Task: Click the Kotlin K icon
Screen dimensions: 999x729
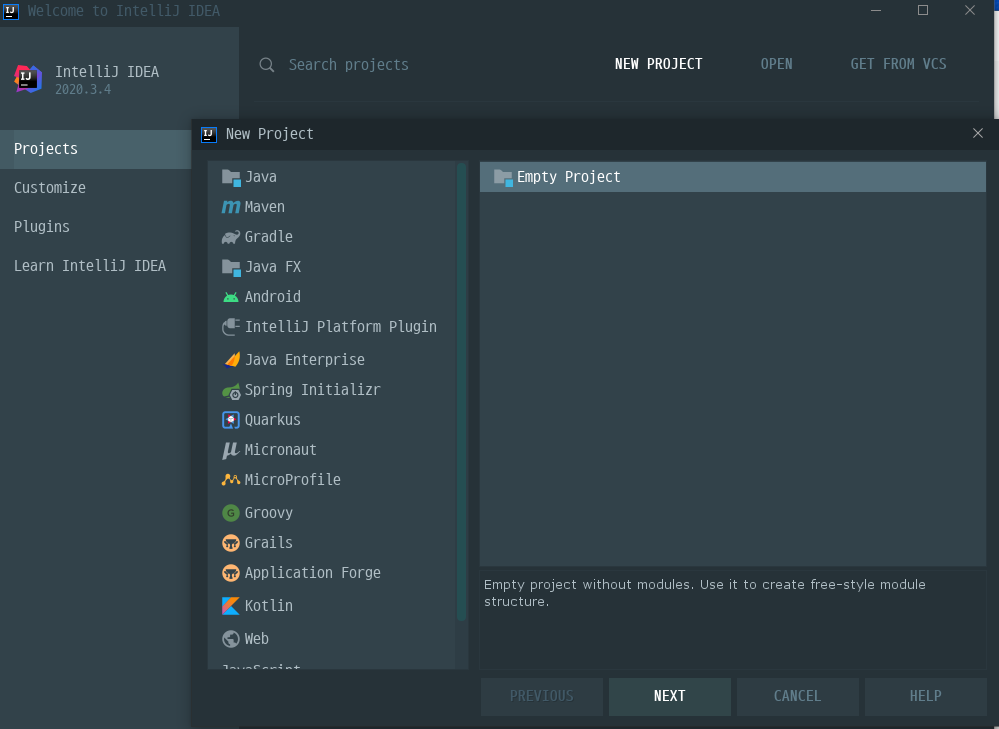Action: tap(231, 606)
